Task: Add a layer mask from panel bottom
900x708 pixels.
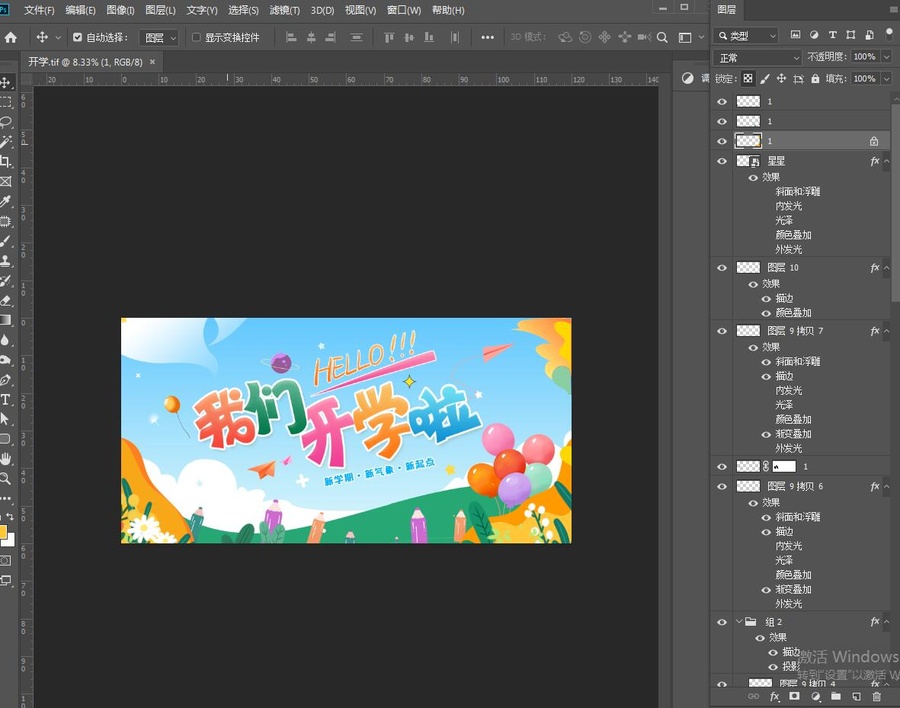Action: (794, 697)
